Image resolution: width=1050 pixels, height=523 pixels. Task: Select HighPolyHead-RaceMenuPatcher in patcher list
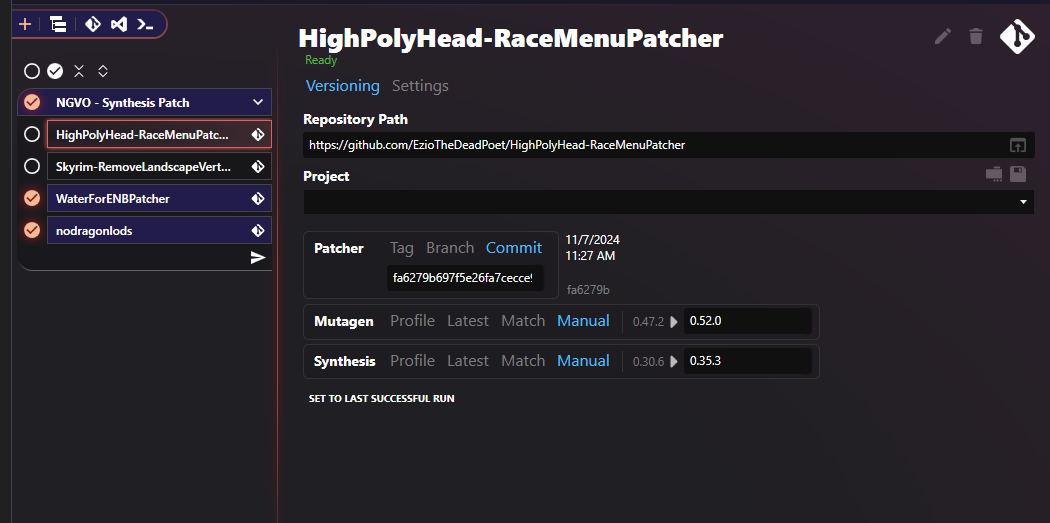[x=159, y=135]
